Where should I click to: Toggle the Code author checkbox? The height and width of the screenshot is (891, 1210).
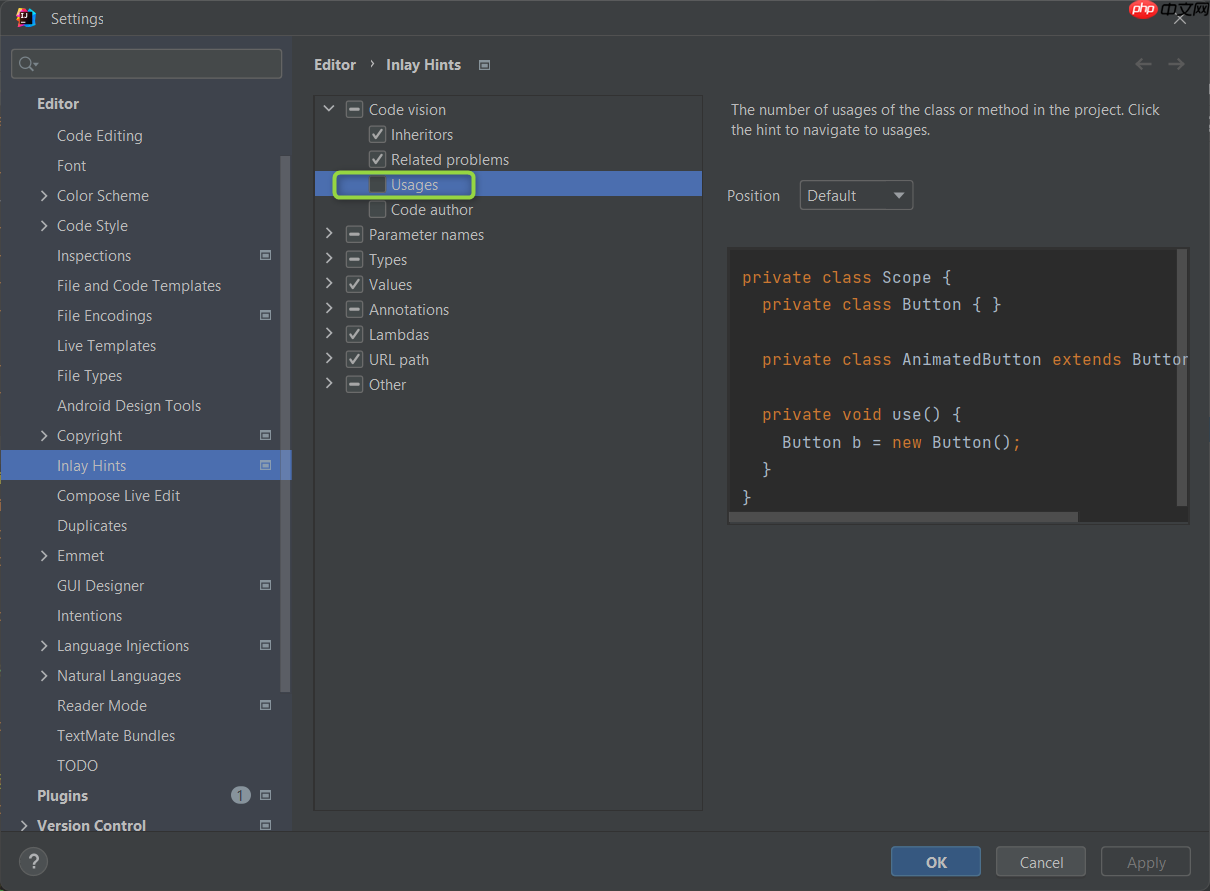tap(377, 210)
